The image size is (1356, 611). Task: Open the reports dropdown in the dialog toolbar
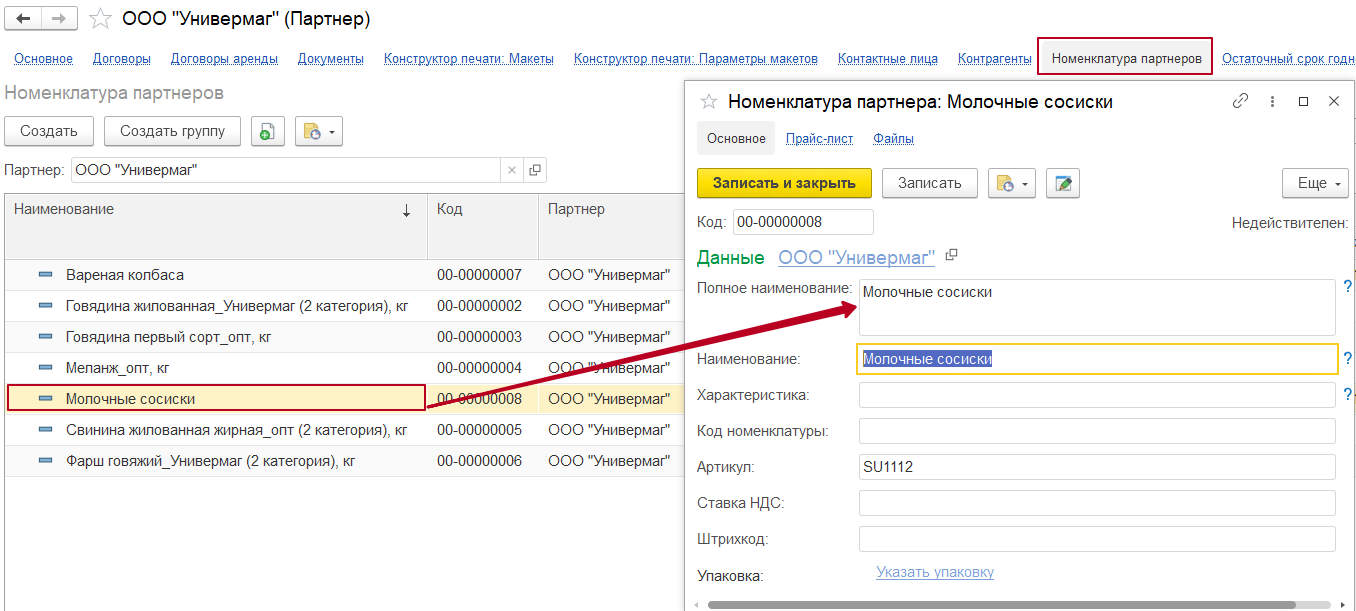point(1012,183)
